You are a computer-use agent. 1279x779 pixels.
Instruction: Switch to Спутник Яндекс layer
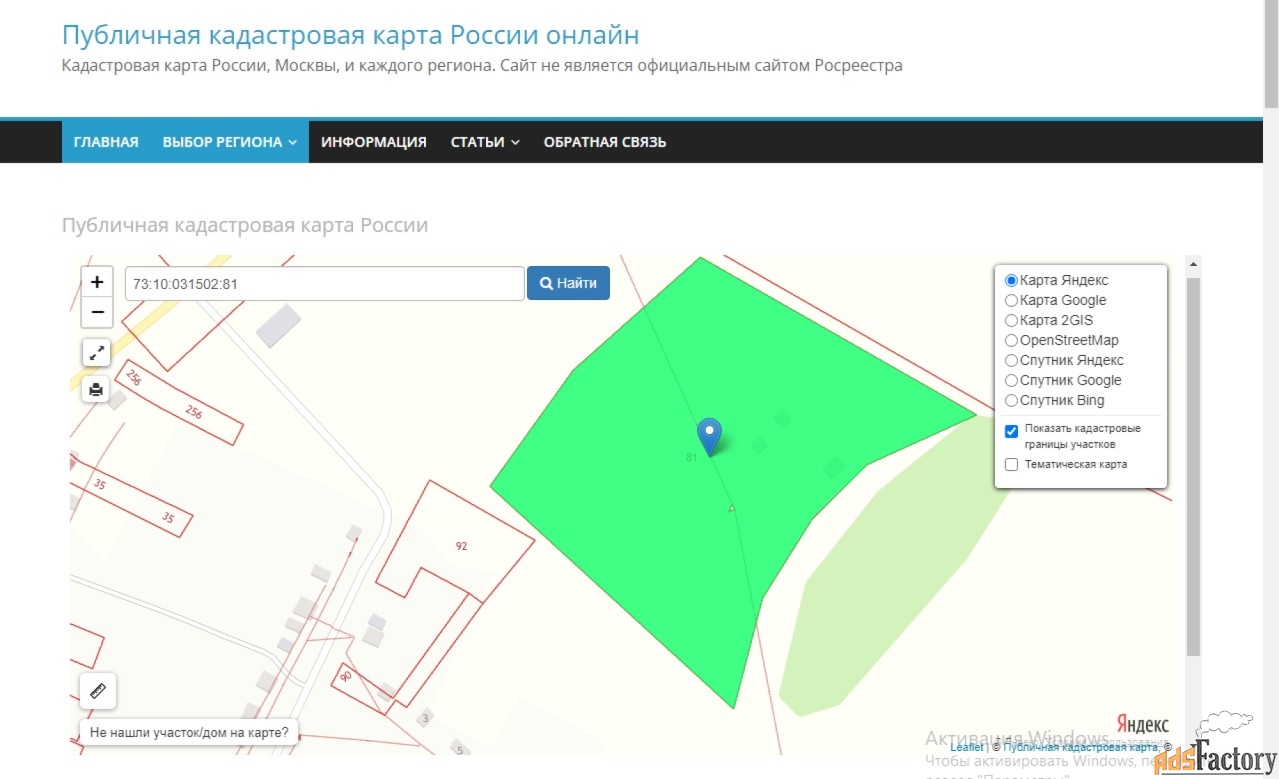tap(1011, 360)
